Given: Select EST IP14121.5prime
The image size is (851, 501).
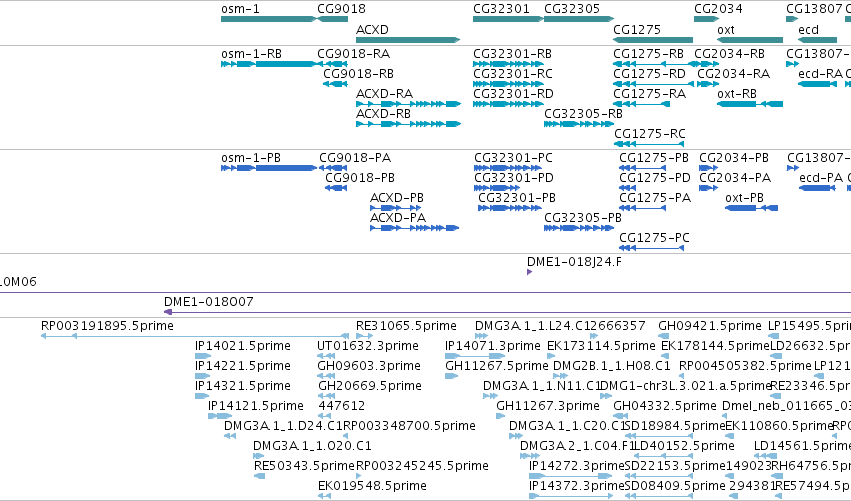Looking at the screenshot, I should tap(220, 416).
